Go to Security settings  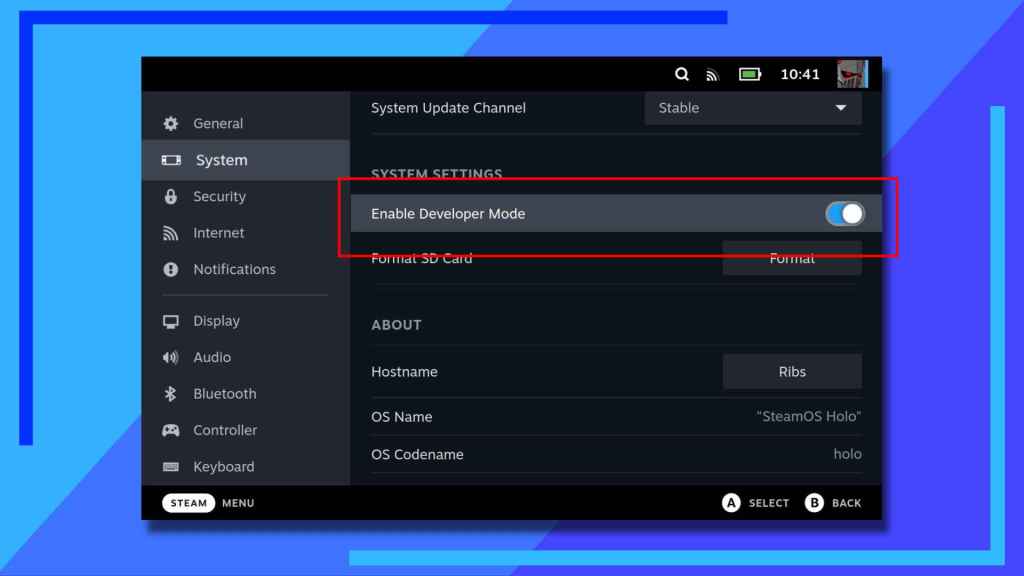(246, 197)
